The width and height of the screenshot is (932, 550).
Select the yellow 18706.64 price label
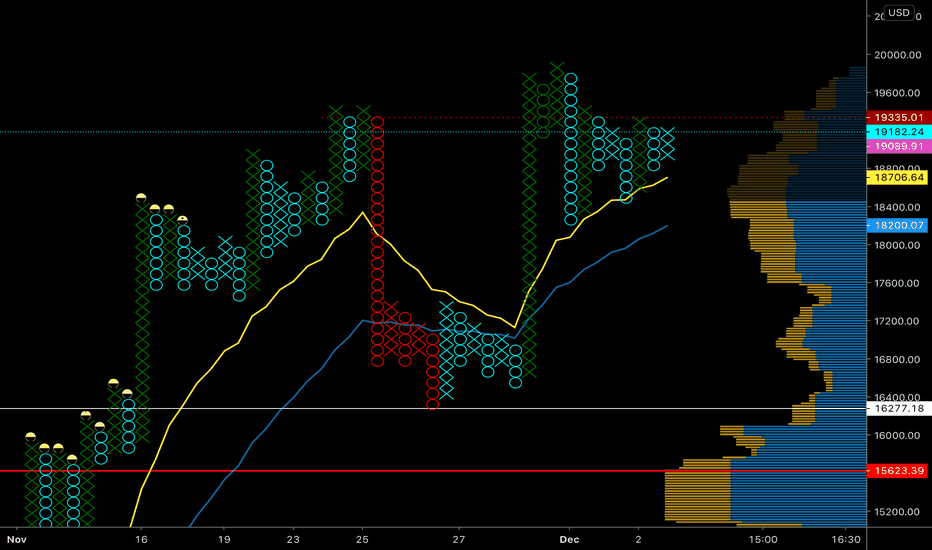pyautogui.click(x=899, y=177)
